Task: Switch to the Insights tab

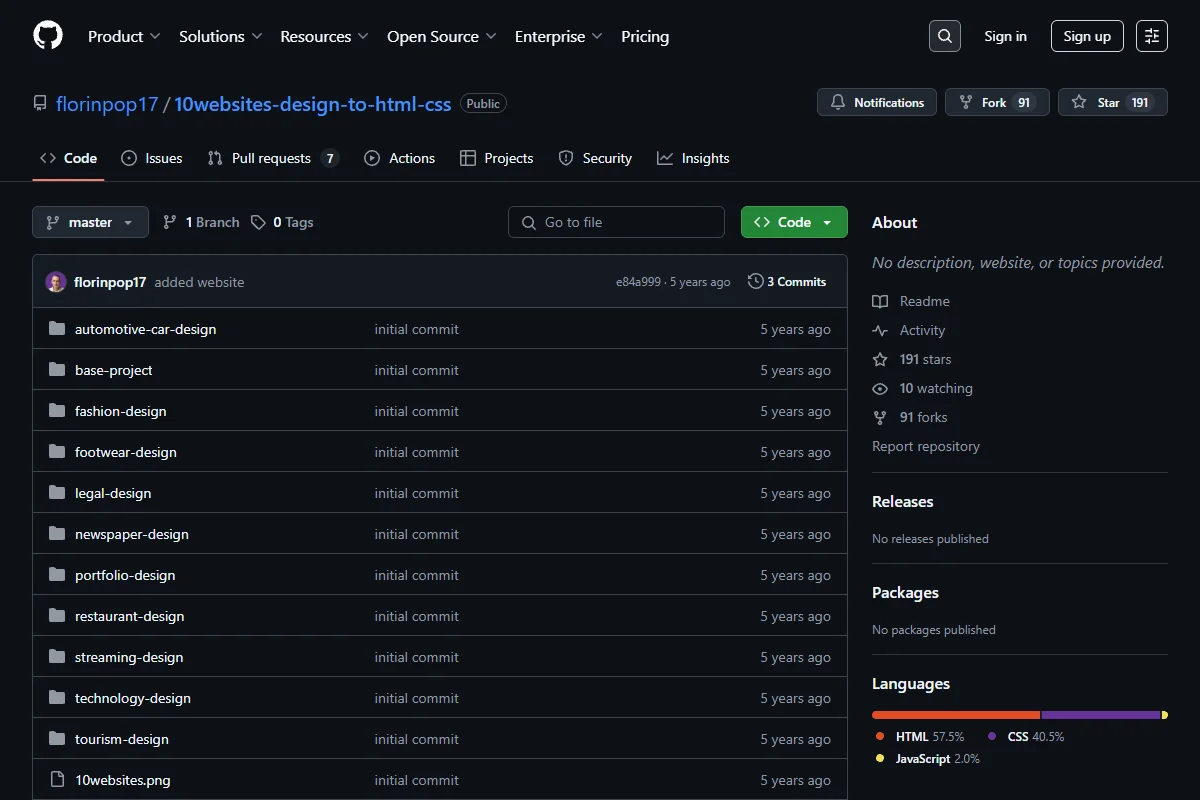Action: (693, 158)
